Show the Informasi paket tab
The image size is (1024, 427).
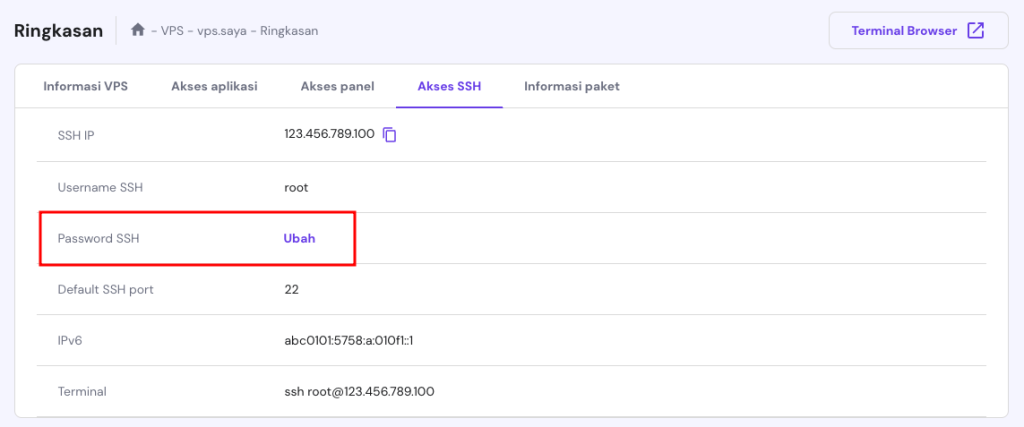click(x=572, y=86)
